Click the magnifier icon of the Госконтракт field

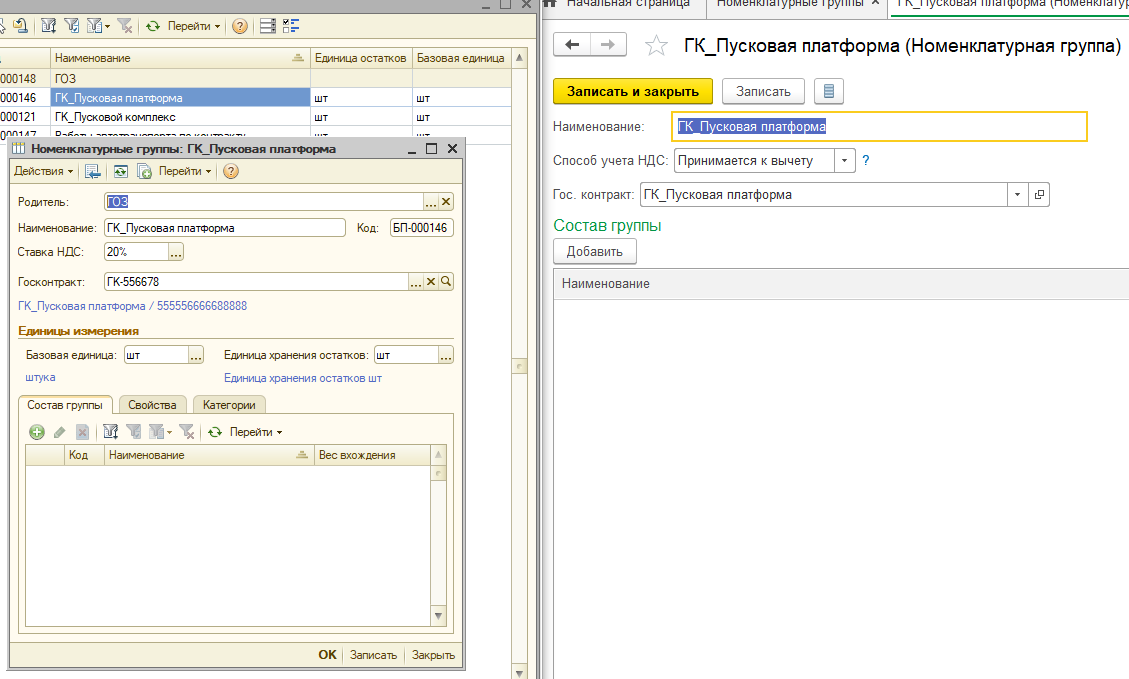(x=446, y=282)
